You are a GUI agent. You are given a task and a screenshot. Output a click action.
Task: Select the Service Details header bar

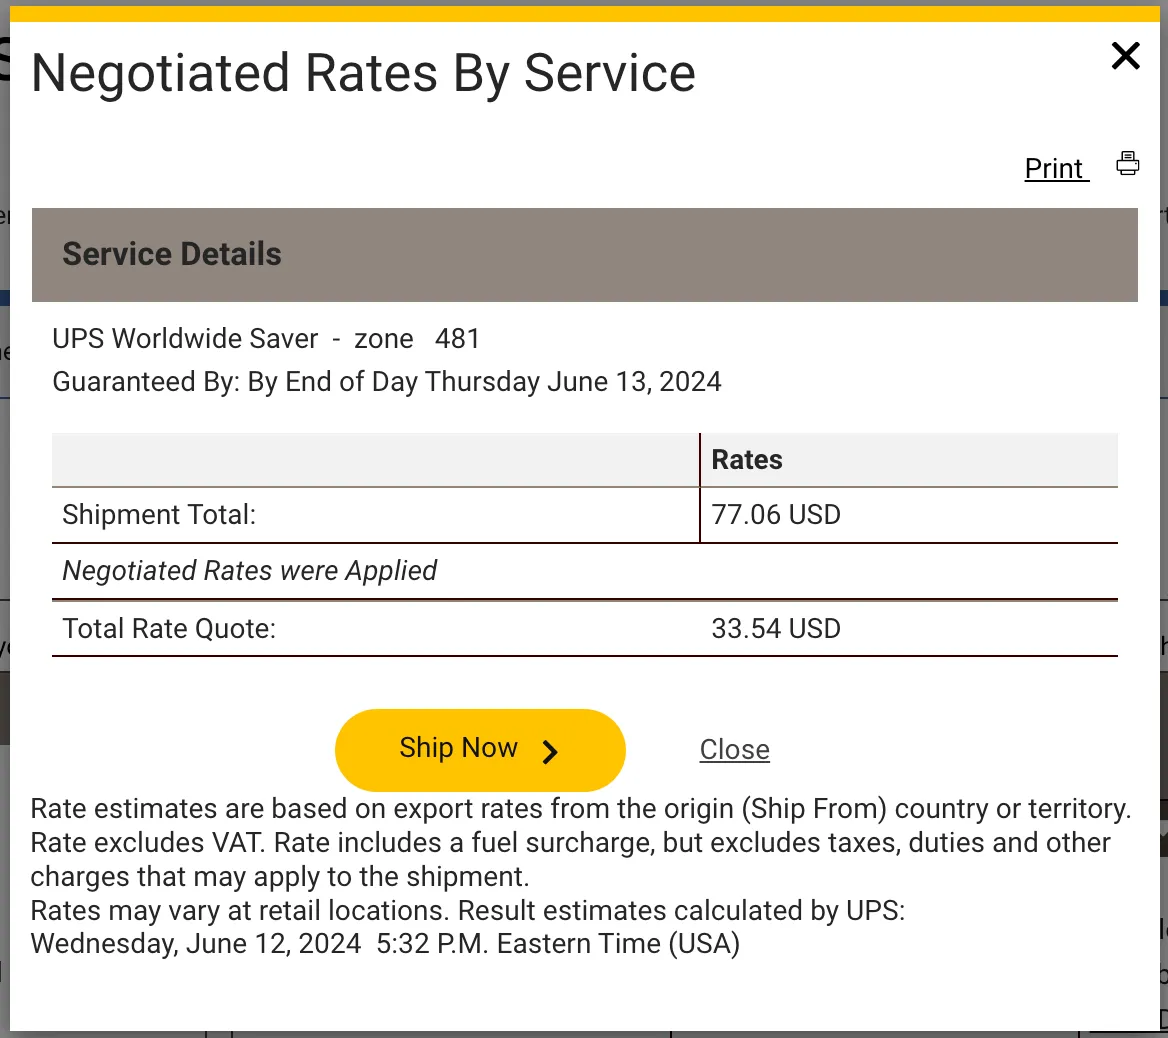point(171,254)
